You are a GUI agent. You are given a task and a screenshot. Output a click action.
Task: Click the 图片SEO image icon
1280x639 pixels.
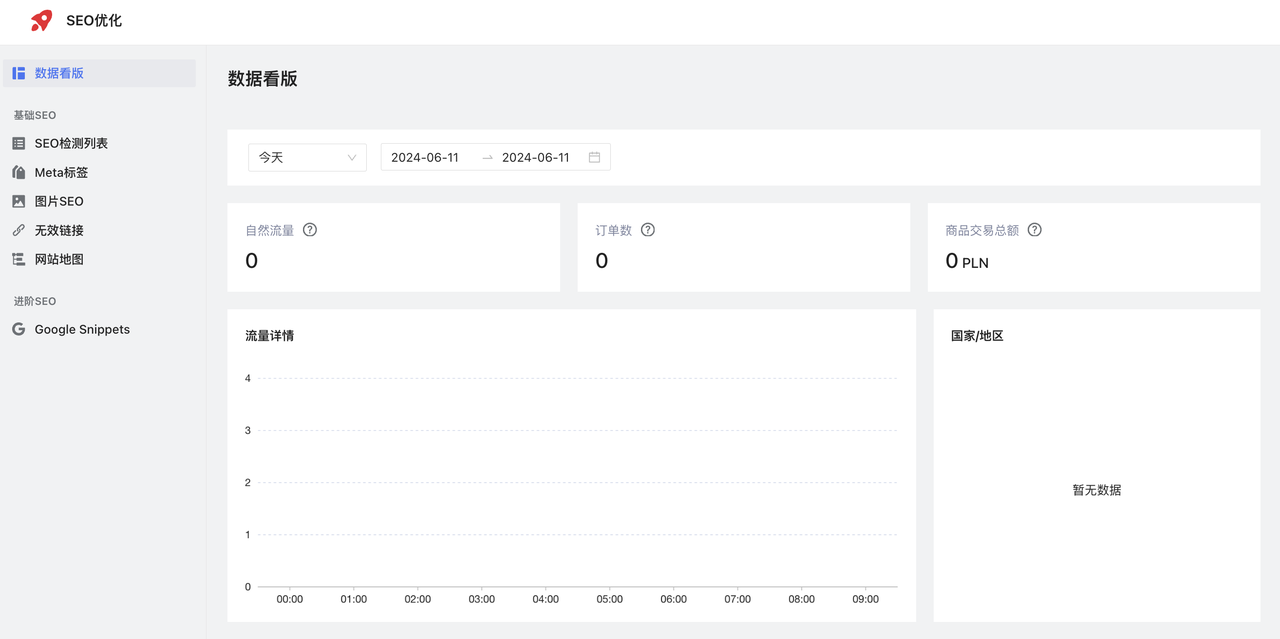coord(19,202)
